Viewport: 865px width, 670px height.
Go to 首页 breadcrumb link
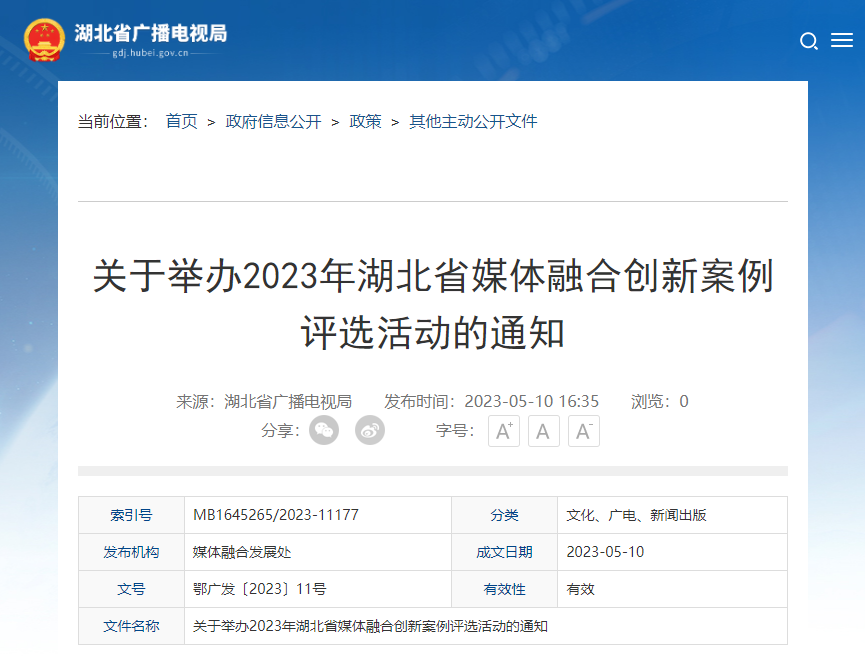click(181, 121)
